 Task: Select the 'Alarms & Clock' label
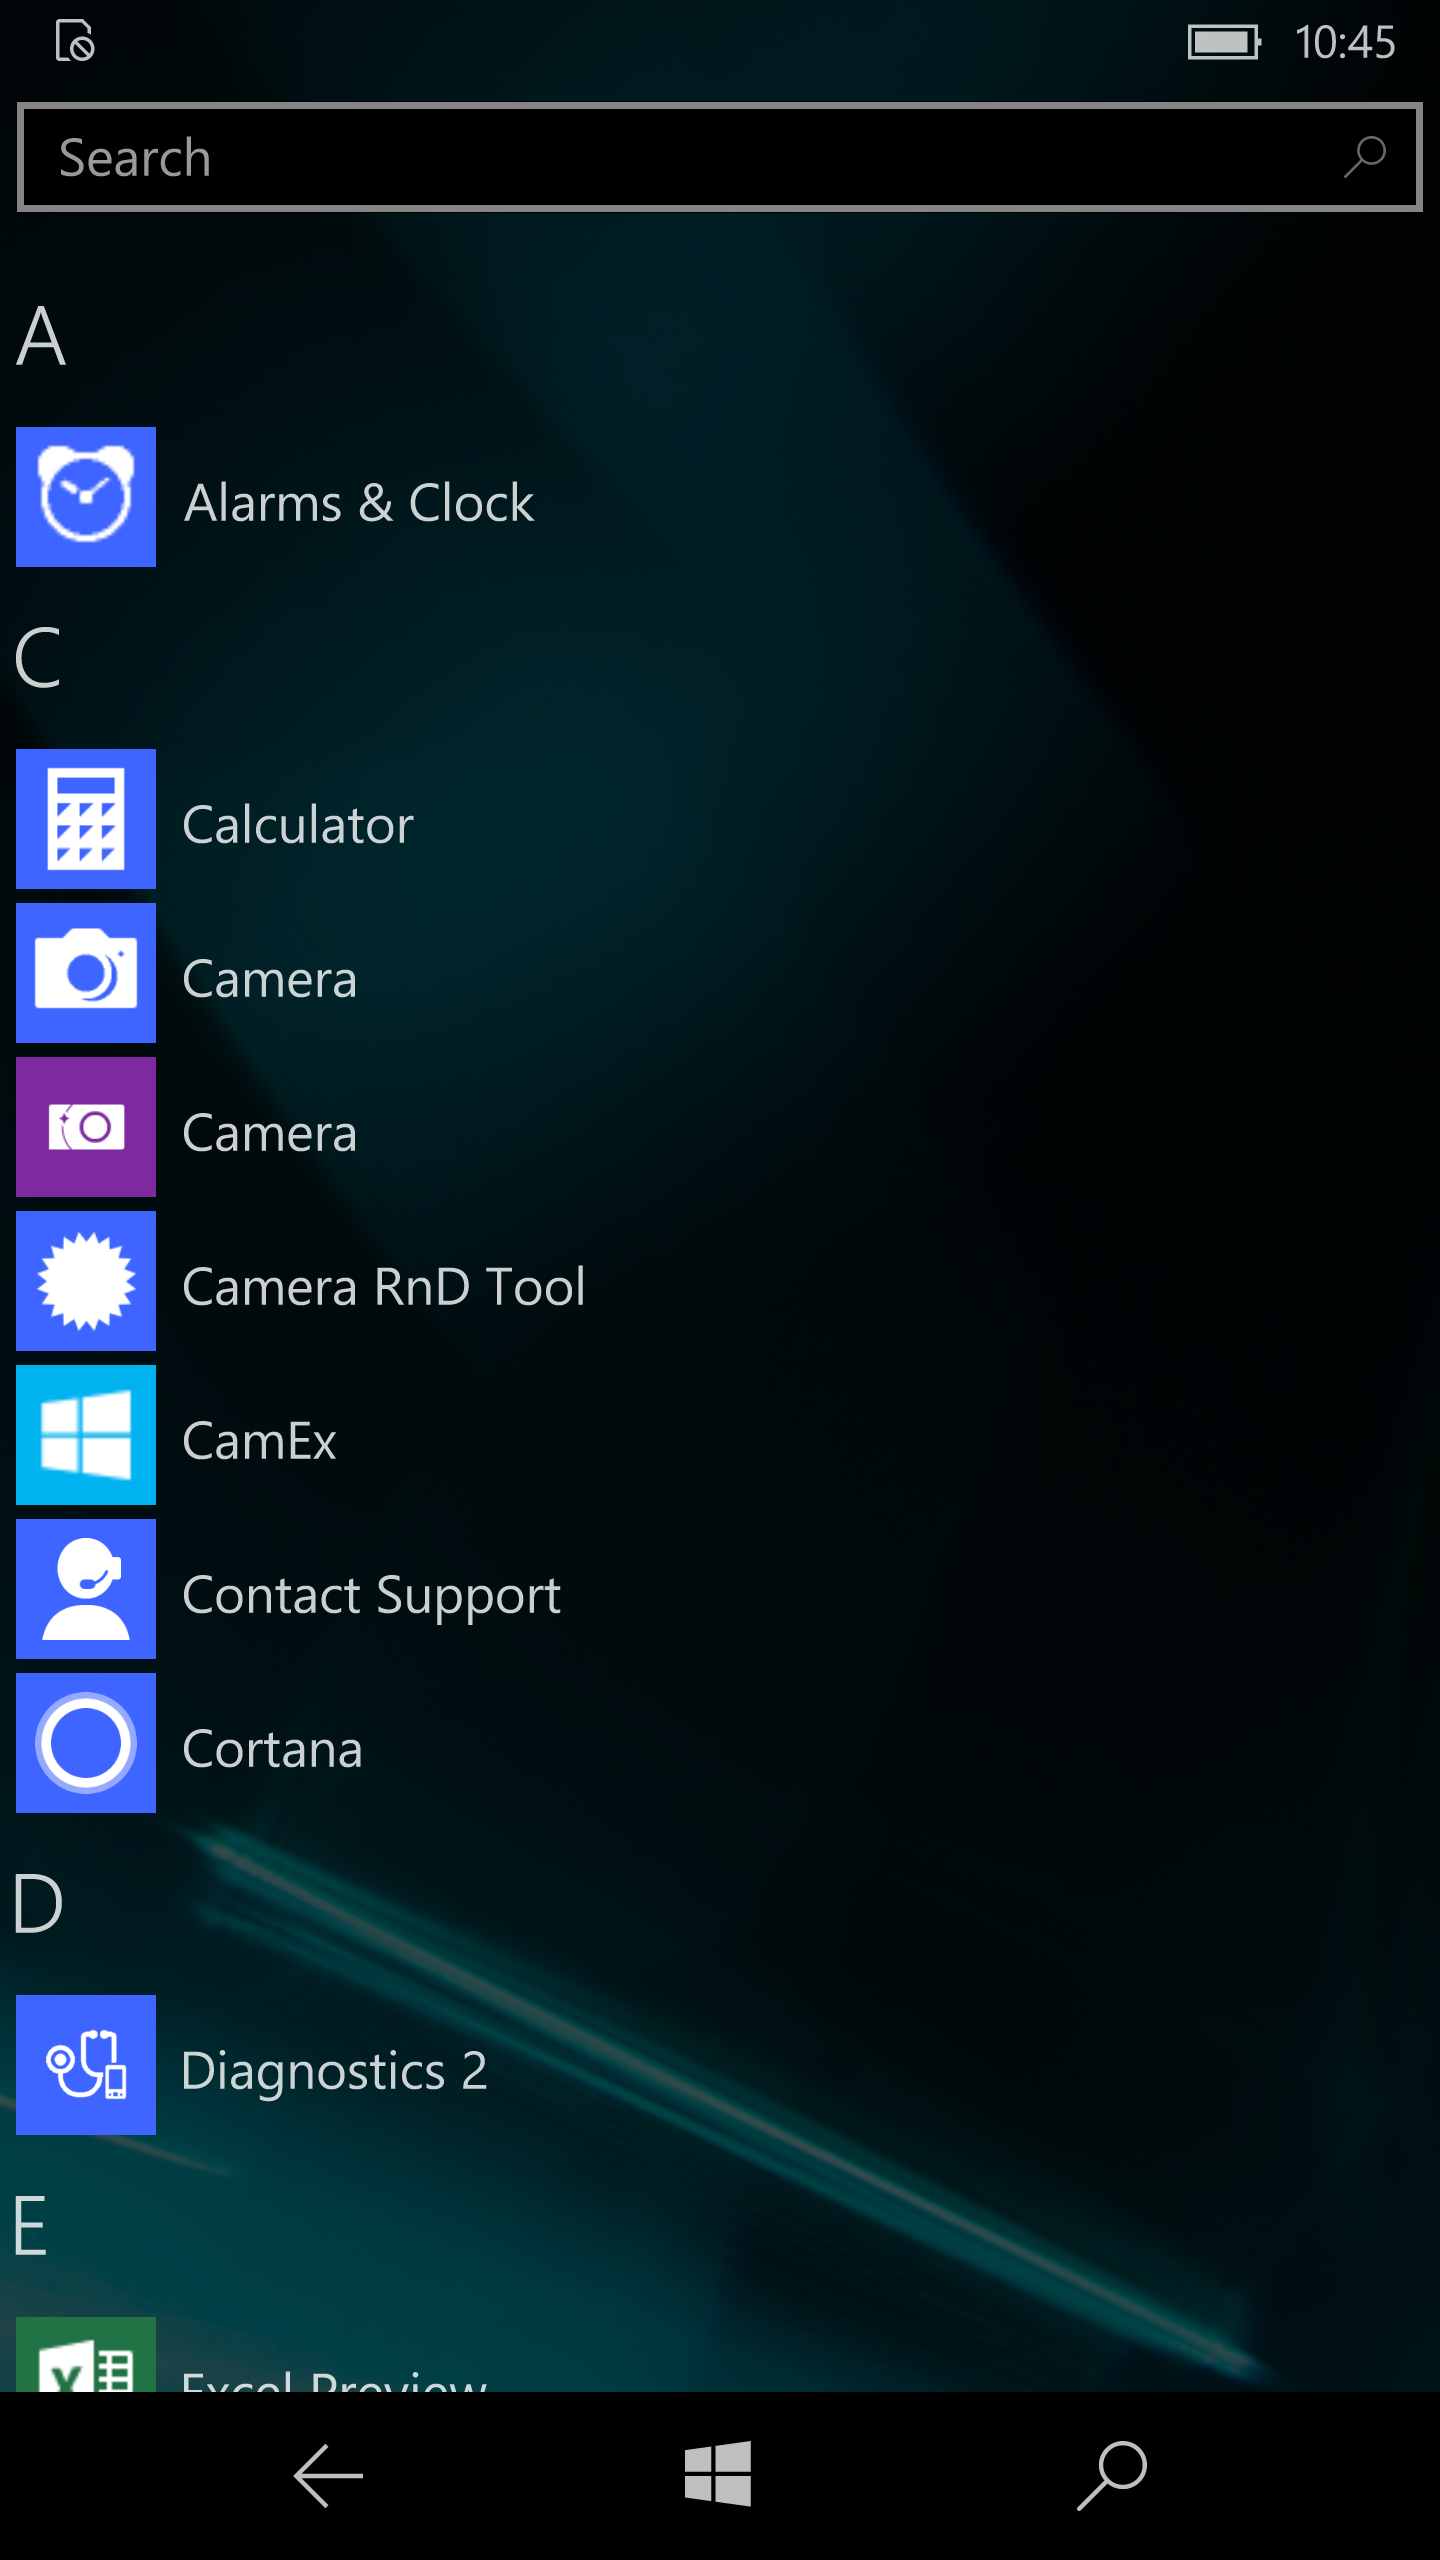tap(360, 503)
